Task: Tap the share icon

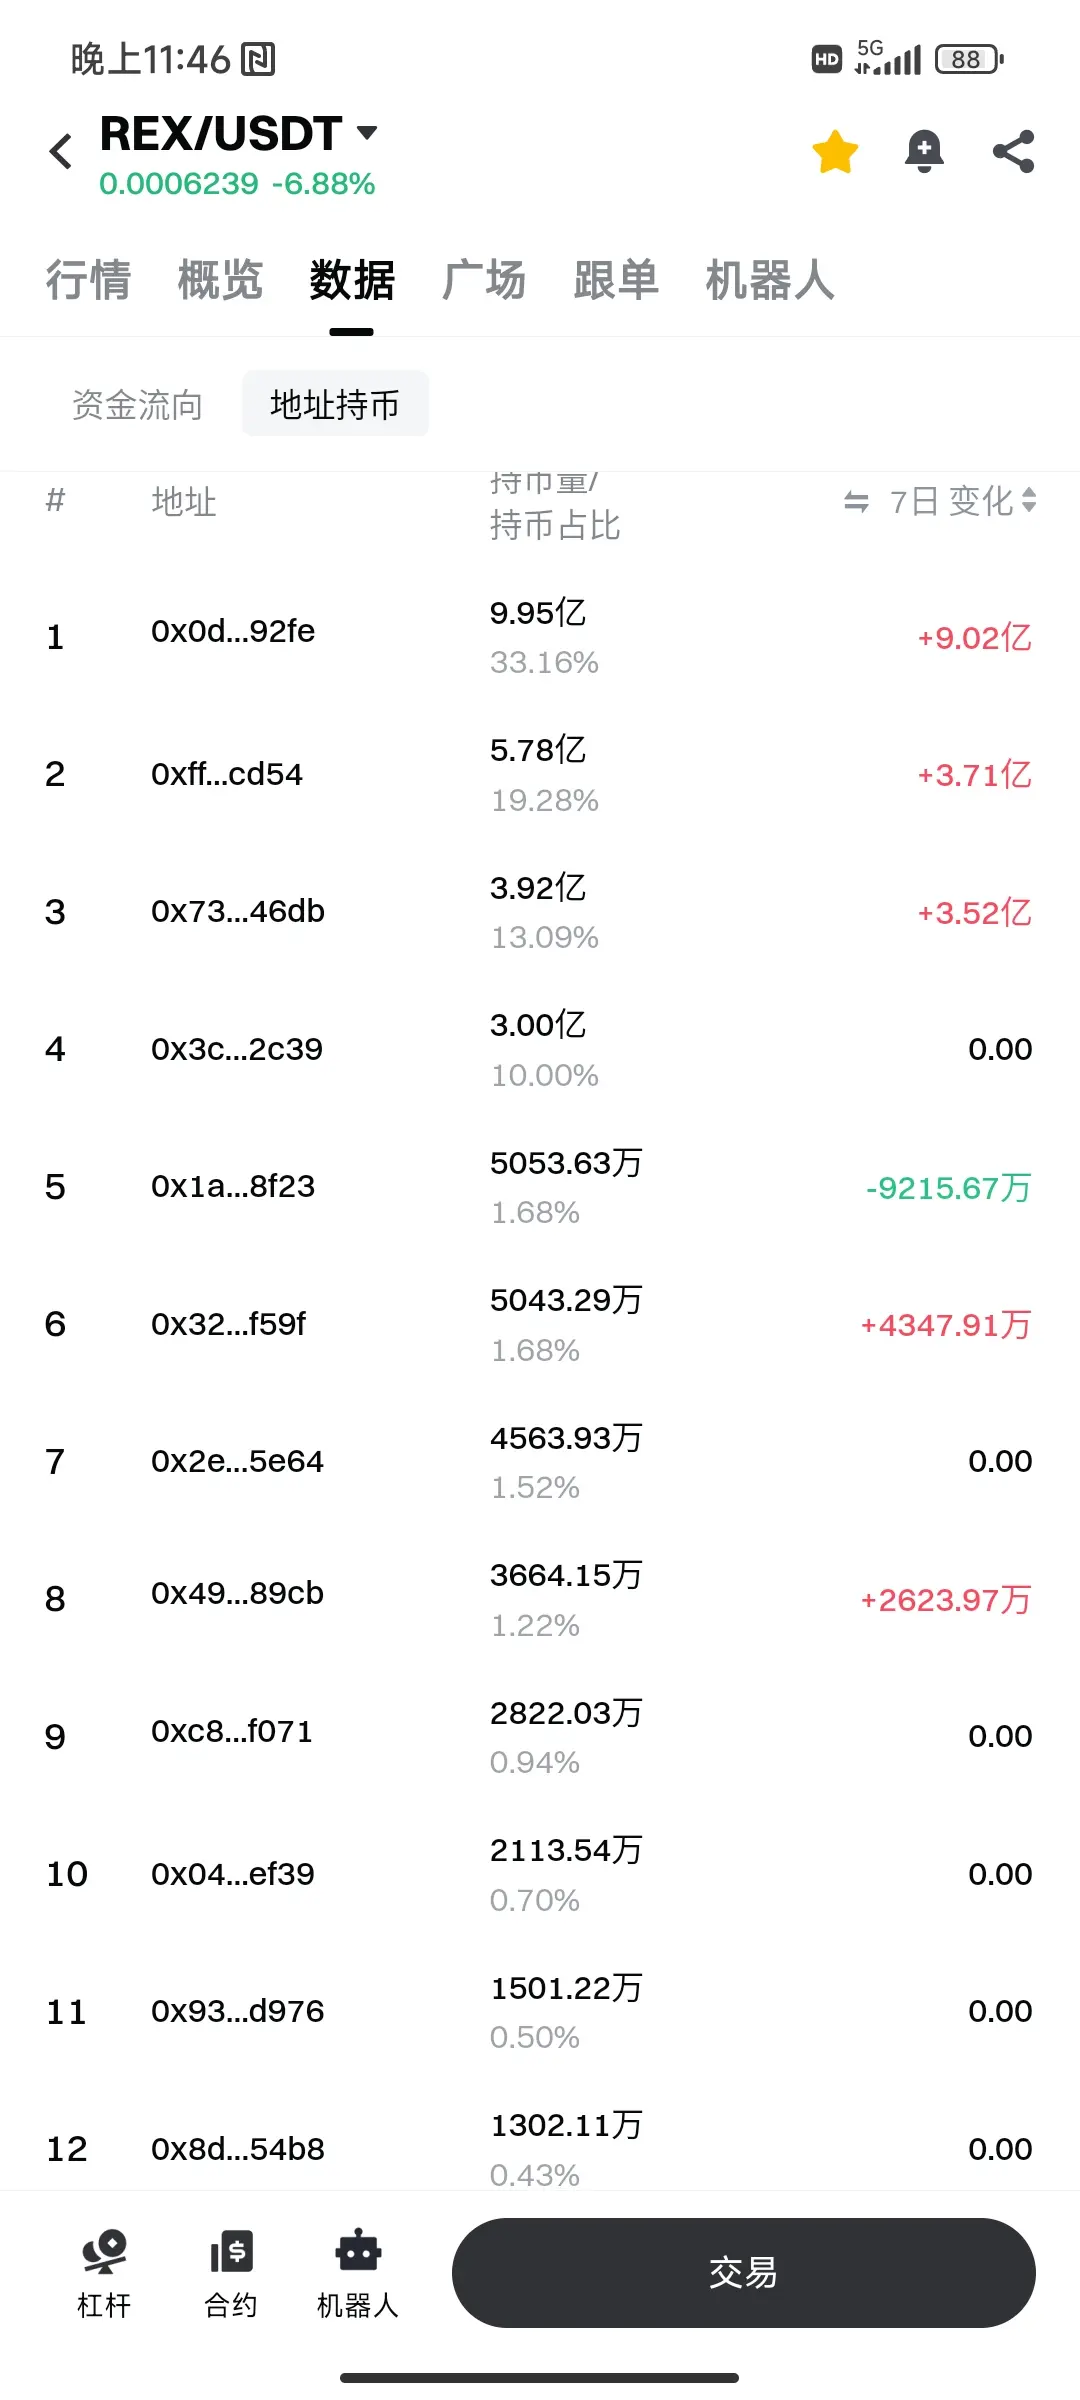Action: [1013, 152]
